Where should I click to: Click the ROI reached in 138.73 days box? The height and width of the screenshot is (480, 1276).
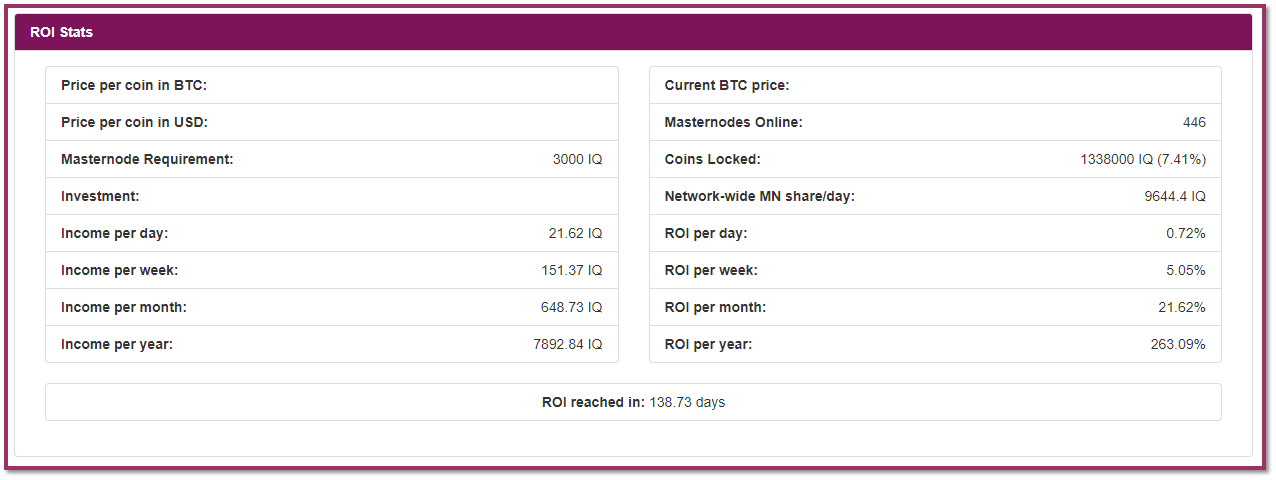pos(633,402)
